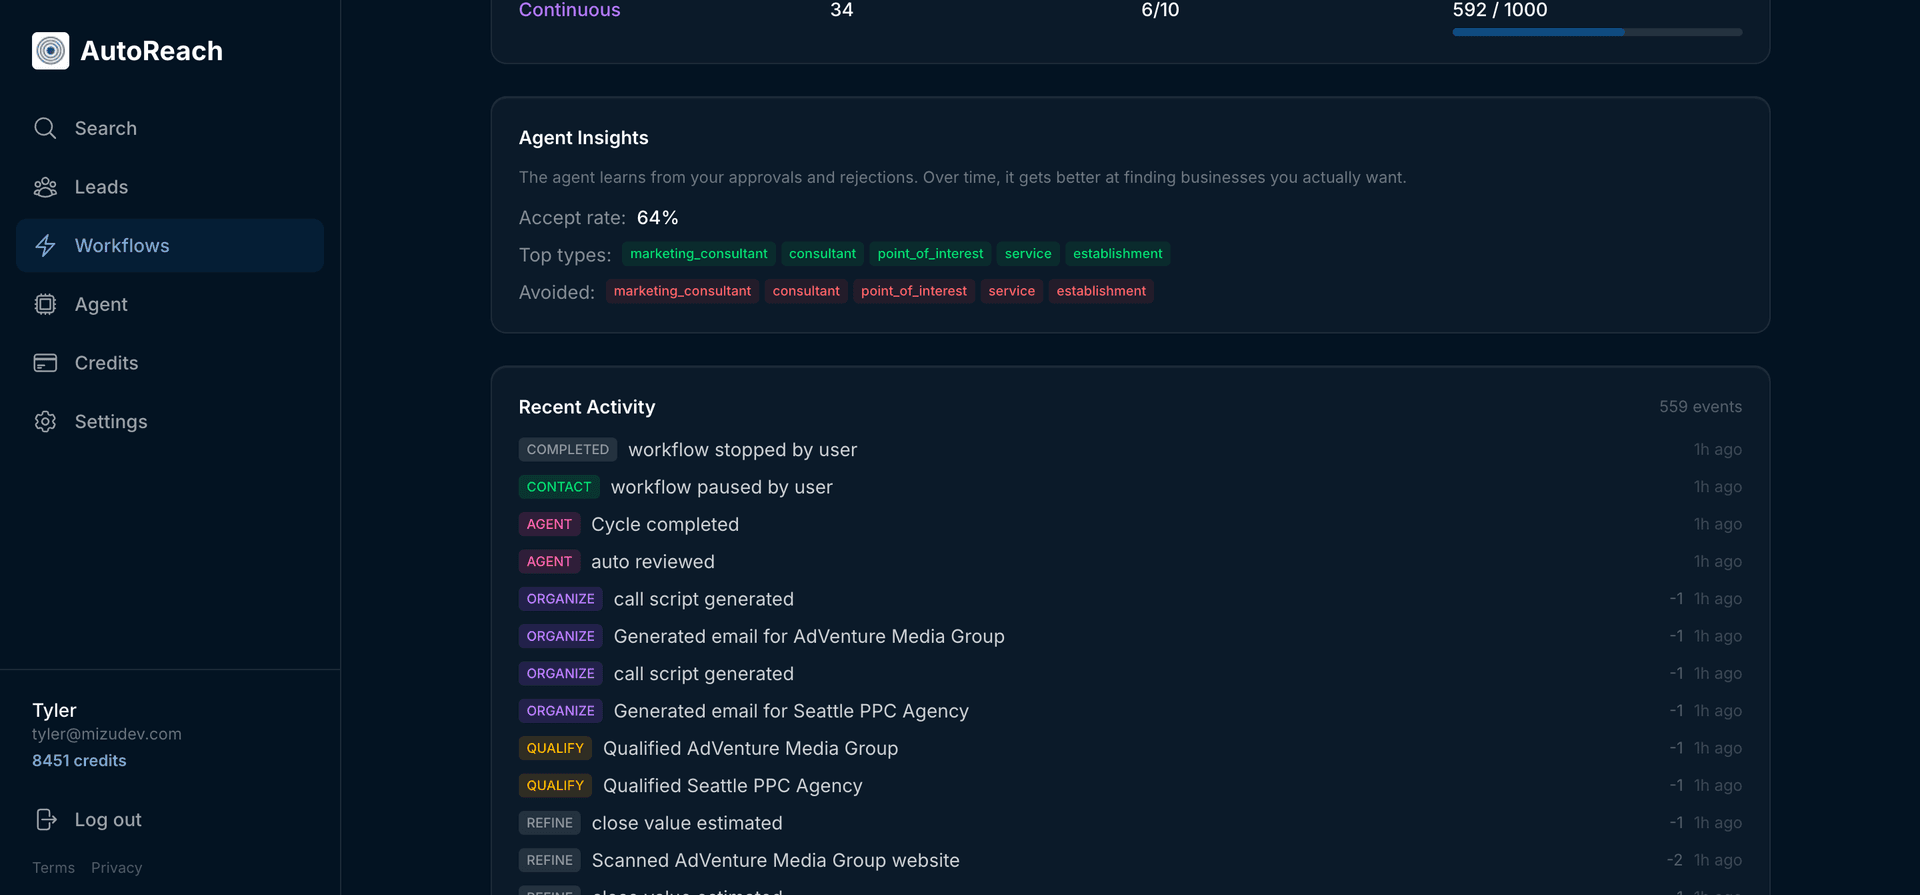Click the tyler@mizudev.com email

(107, 734)
